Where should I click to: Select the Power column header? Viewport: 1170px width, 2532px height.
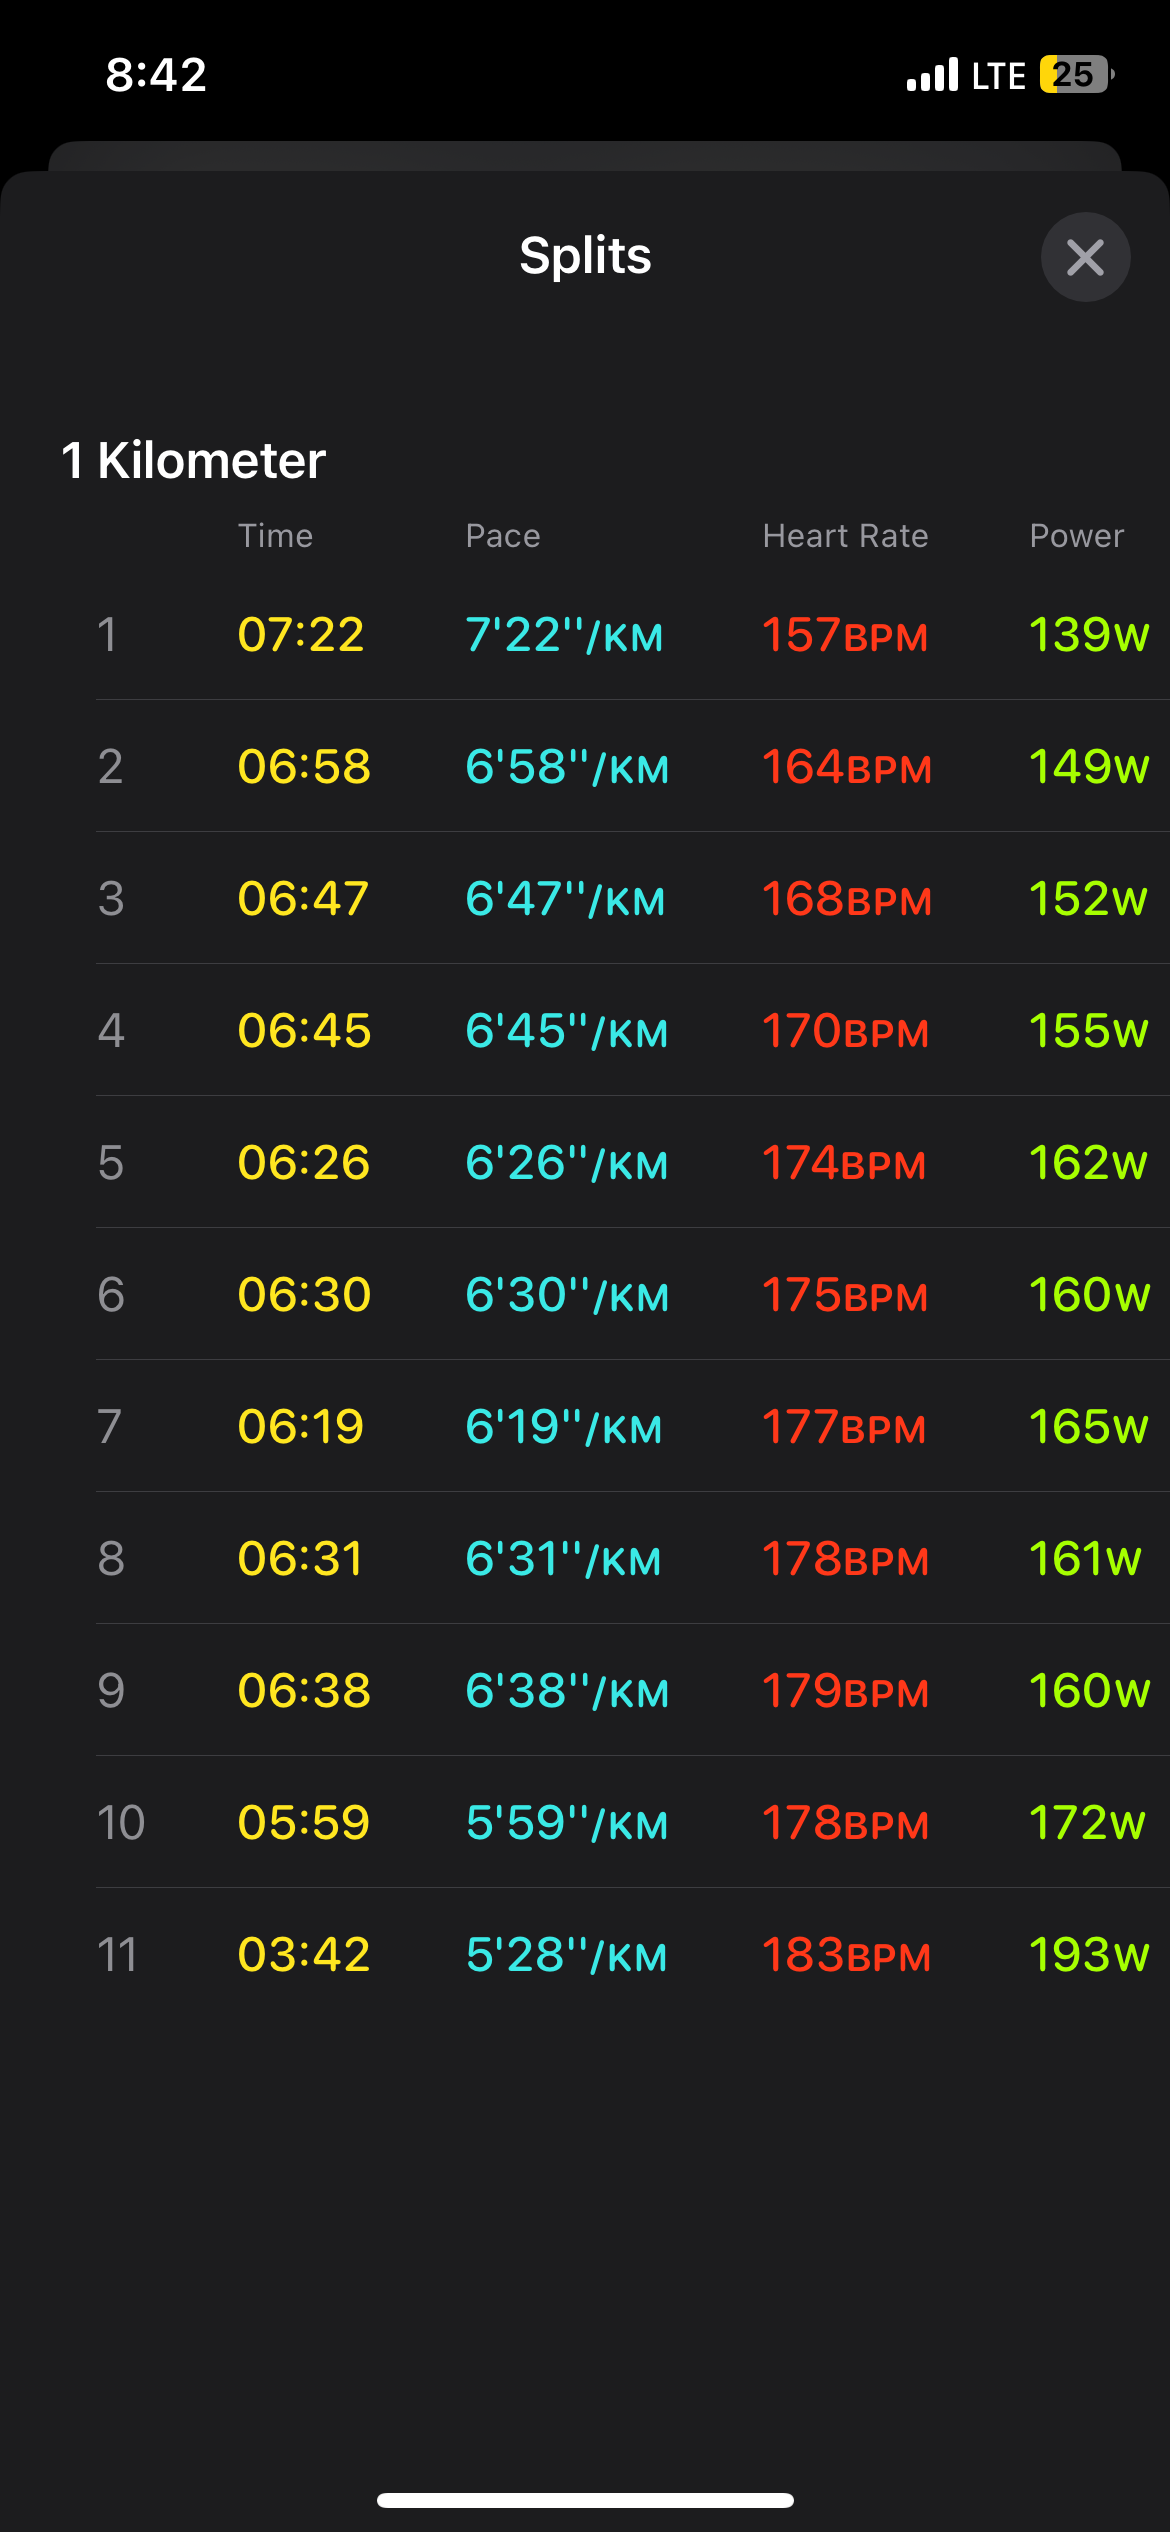pyautogui.click(x=1076, y=536)
